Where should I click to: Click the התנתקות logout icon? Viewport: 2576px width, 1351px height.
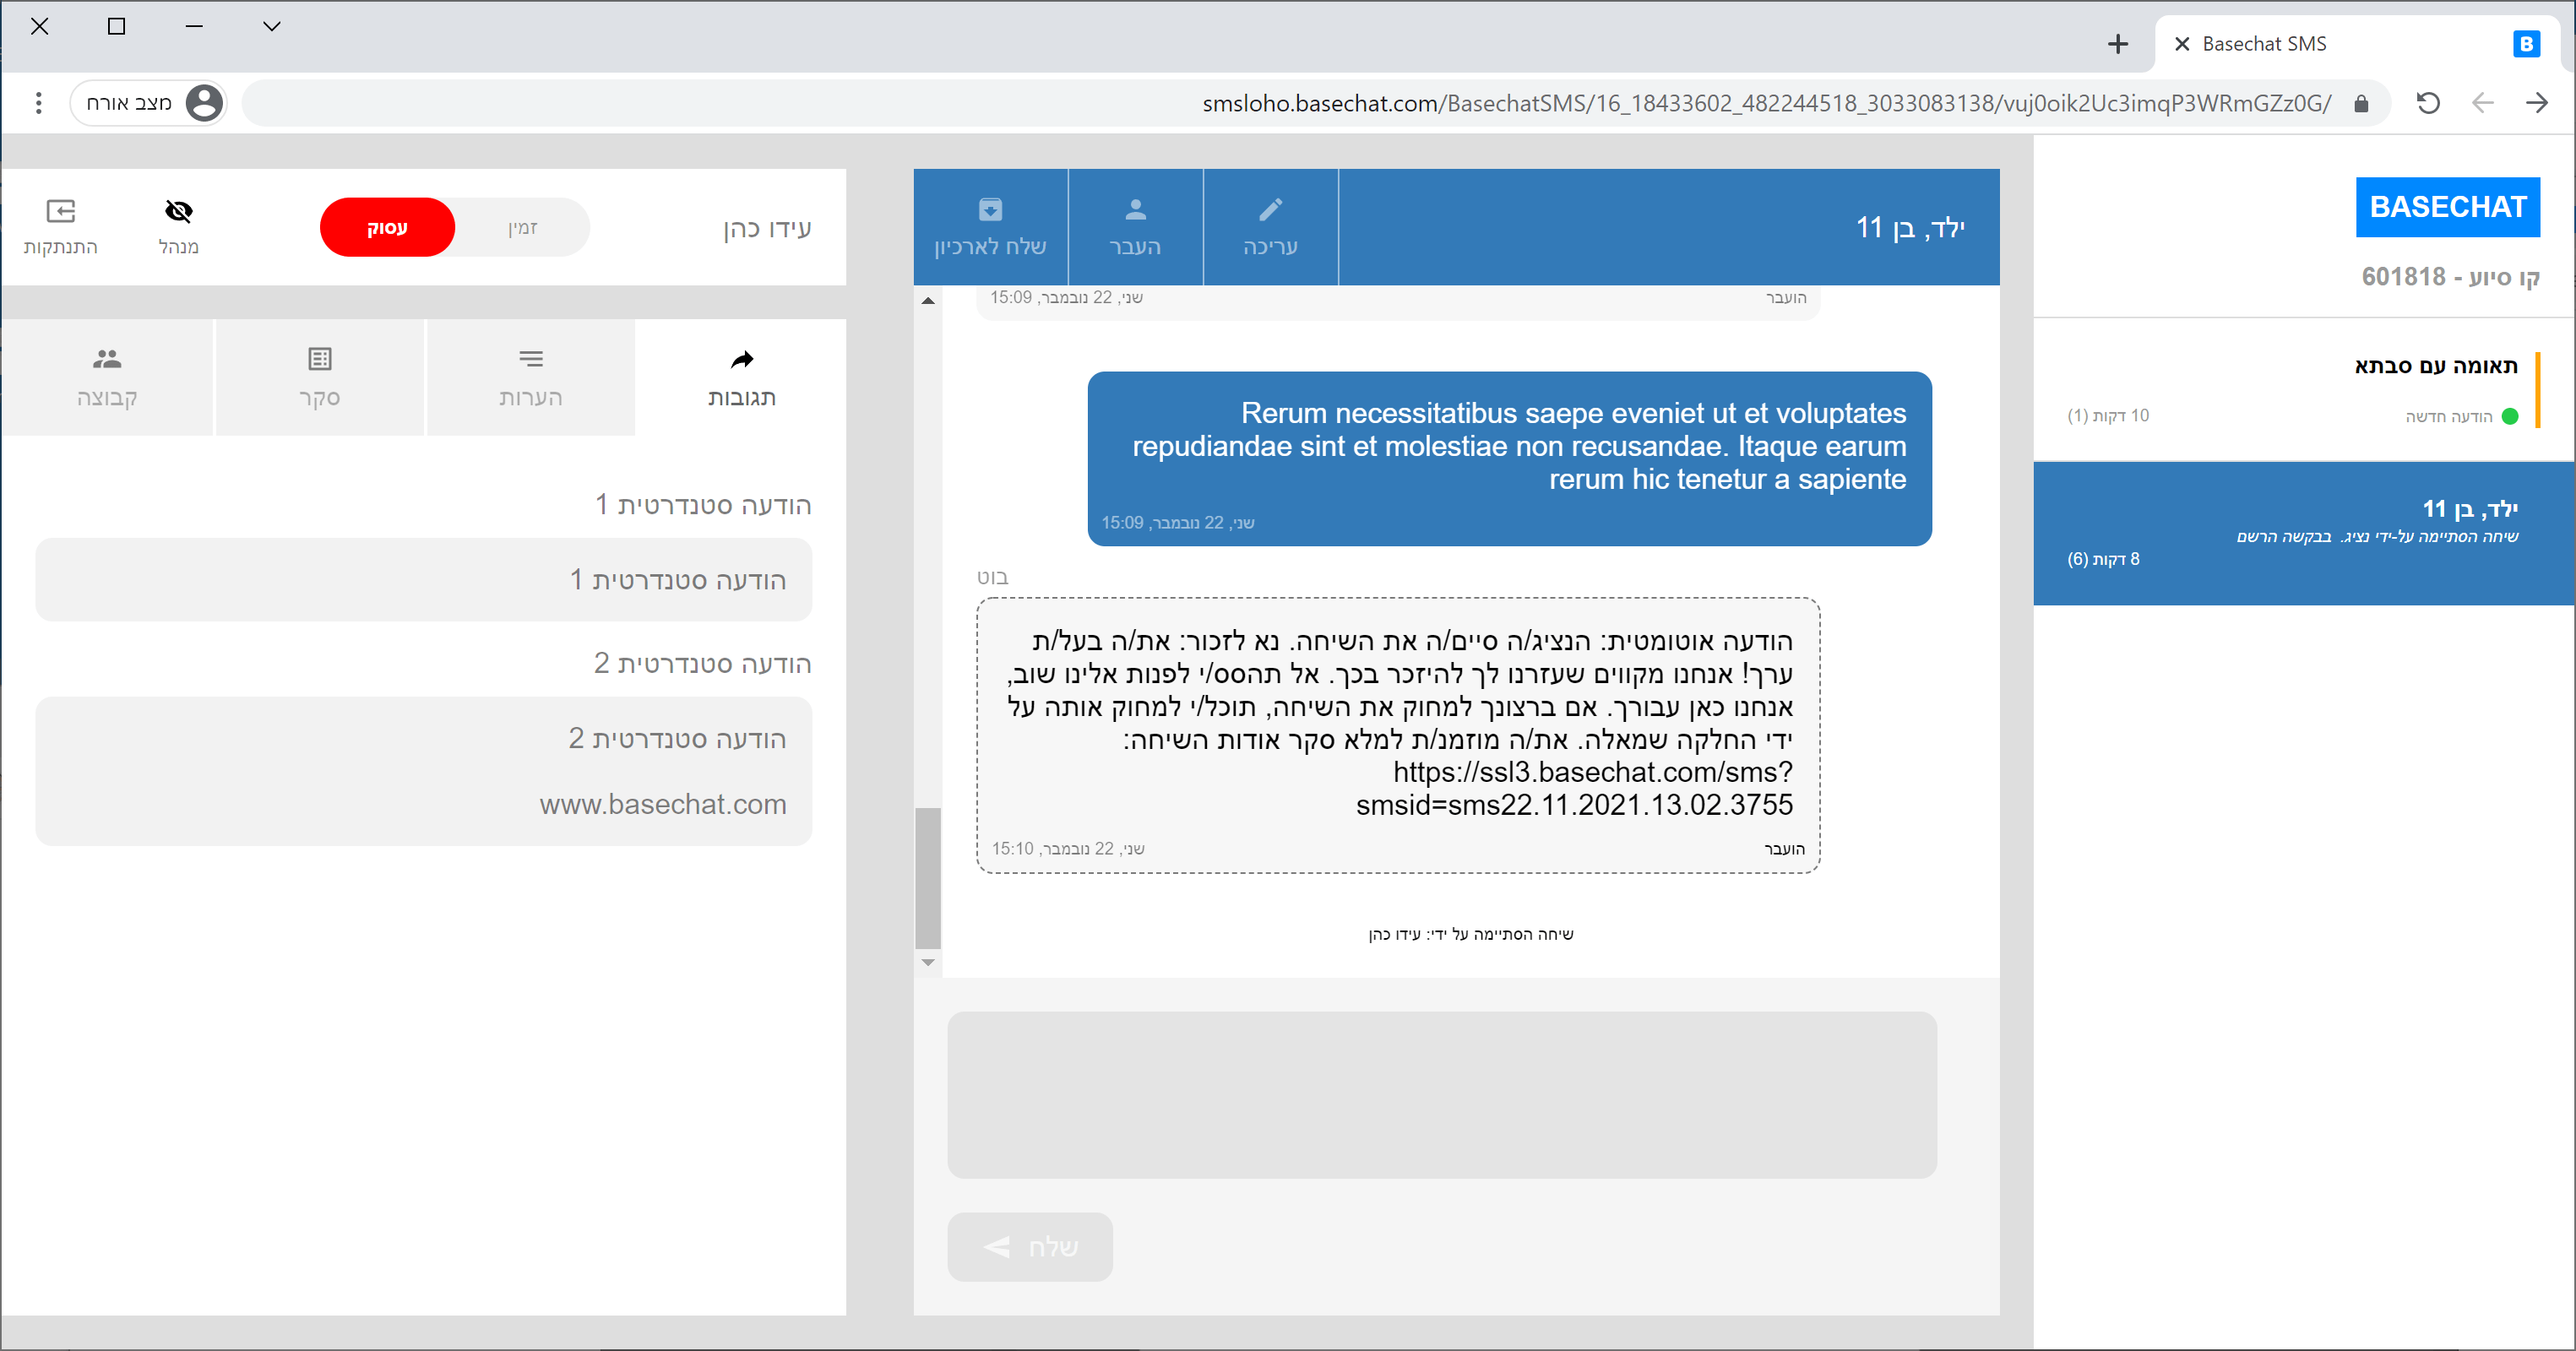[x=61, y=211]
